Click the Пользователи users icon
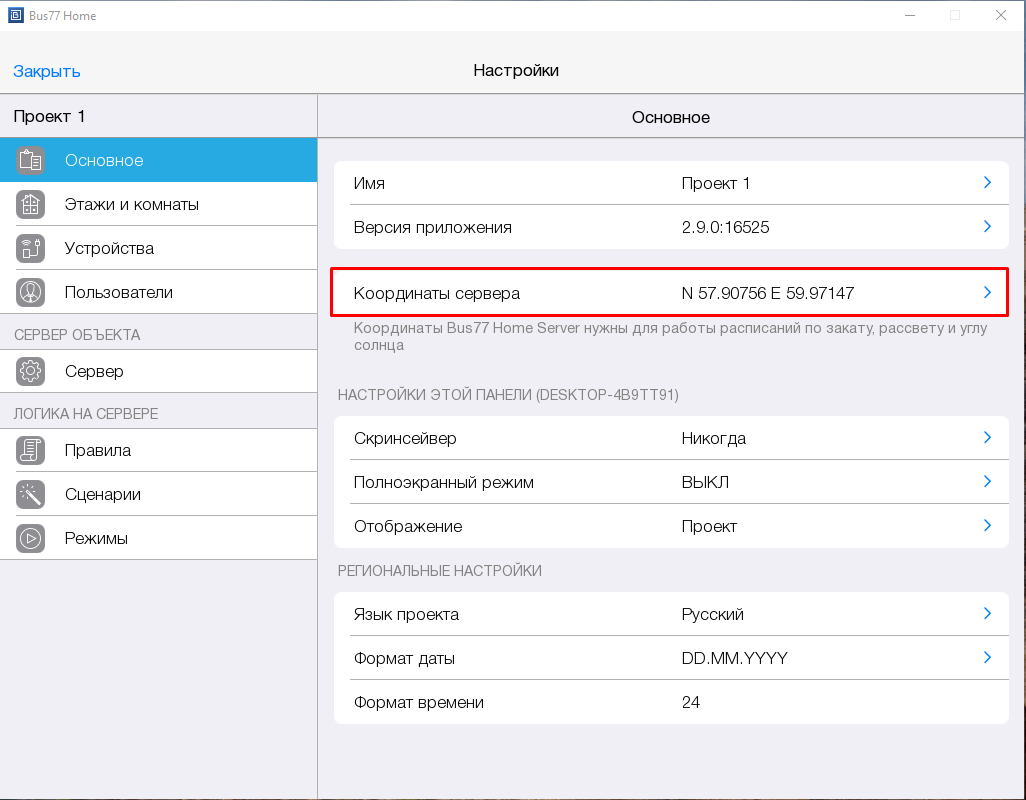The width and height of the screenshot is (1026, 800). coord(31,292)
